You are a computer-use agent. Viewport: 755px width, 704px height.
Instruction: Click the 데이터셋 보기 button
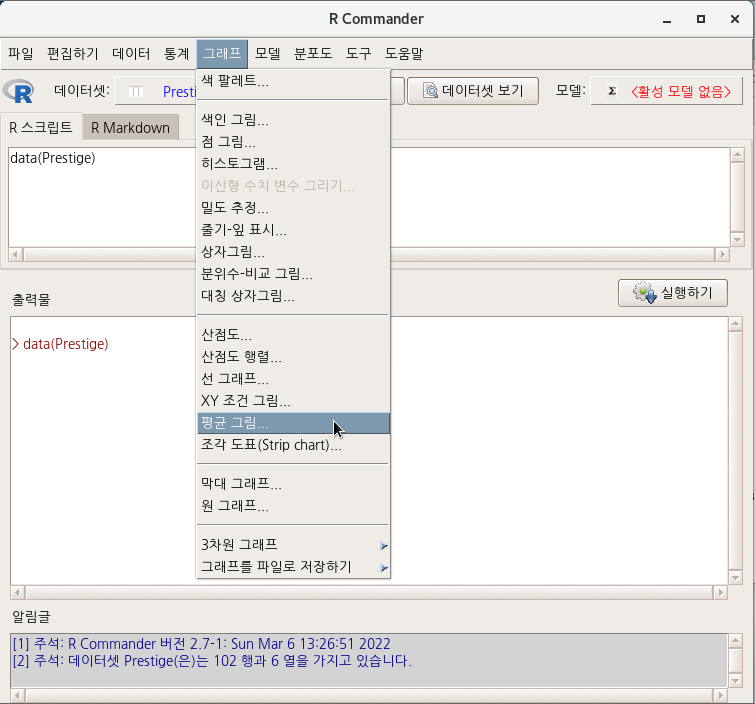(473, 91)
